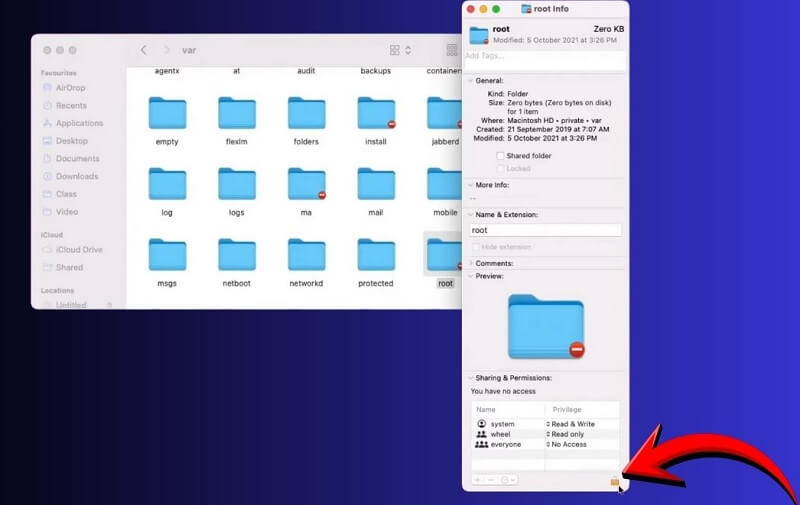Select the msgs folder in Finder
Image resolution: width=800 pixels, height=505 pixels.
coord(167,255)
